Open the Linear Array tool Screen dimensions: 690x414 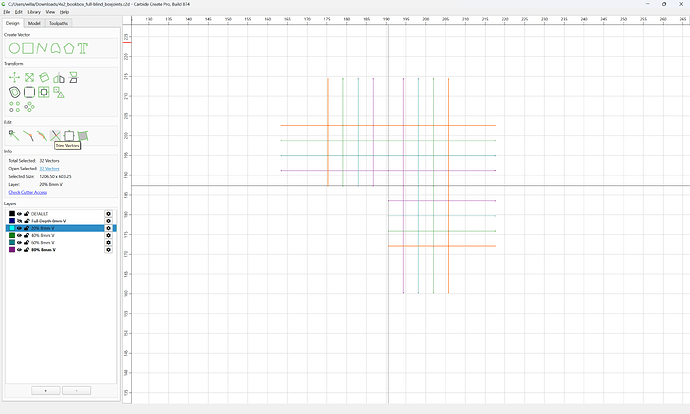[15, 107]
